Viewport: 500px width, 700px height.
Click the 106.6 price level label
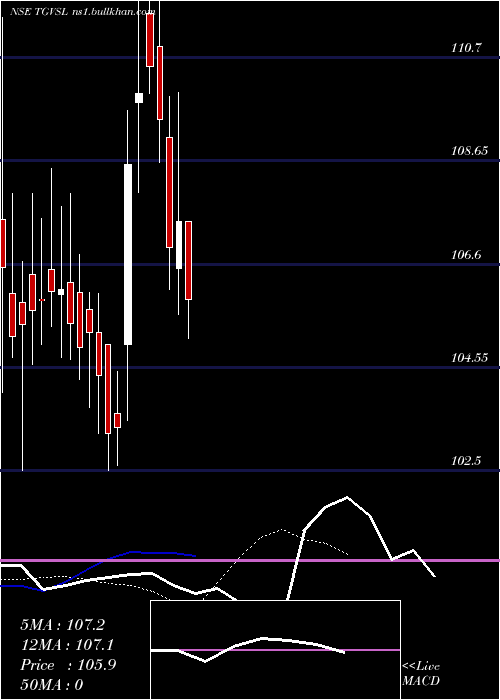tap(466, 254)
